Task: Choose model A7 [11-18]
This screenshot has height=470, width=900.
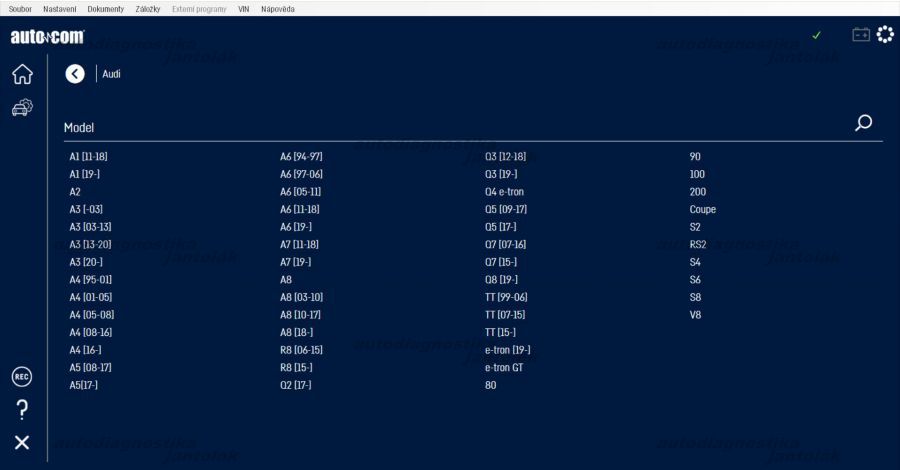Action: (x=299, y=244)
